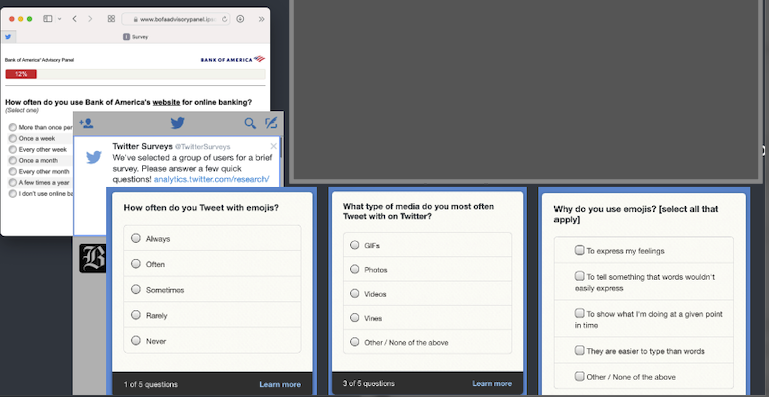Click the Safari forward arrow
Image resolution: width=769 pixels, height=397 pixels.
90,19
